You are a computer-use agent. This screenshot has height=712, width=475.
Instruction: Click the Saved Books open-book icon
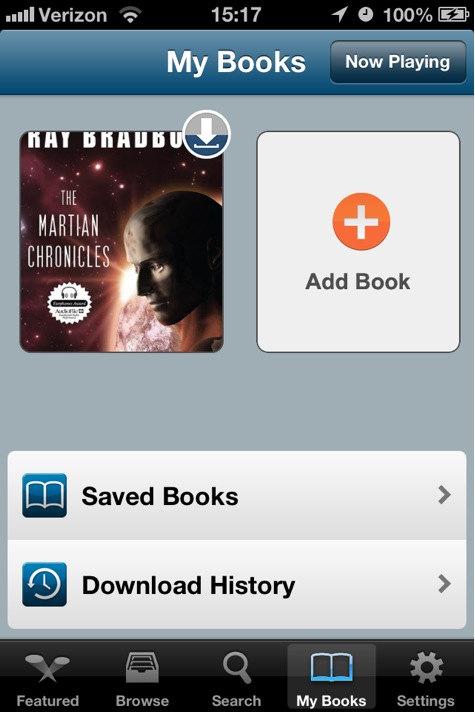pos(45,495)
